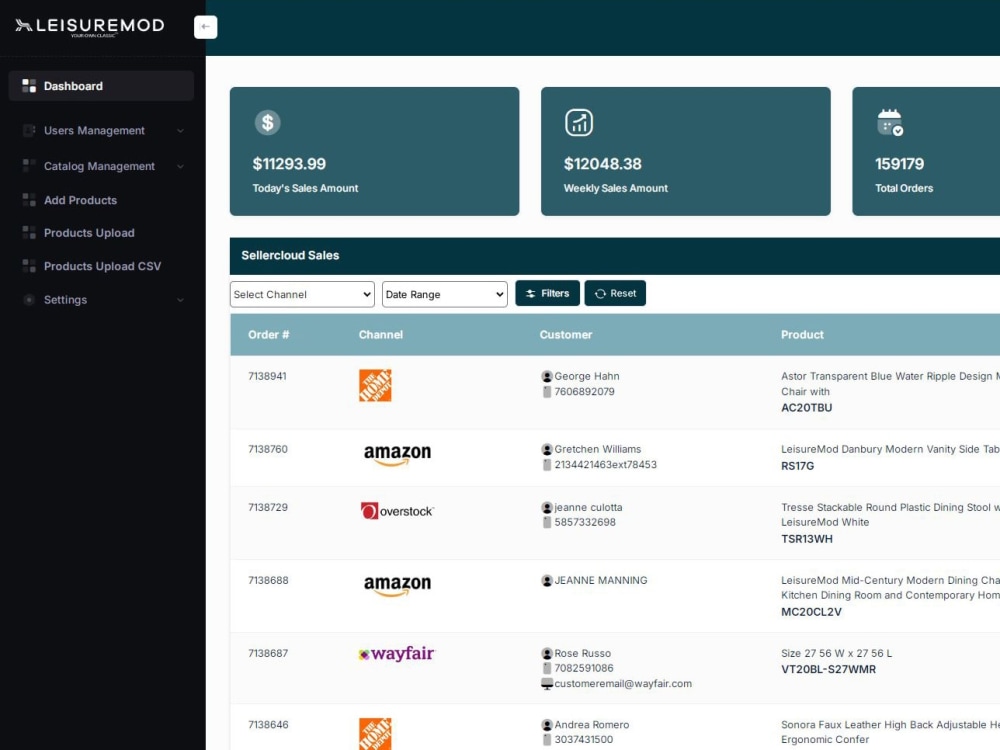Click the Wayfair logo for order 7138687
The image size is (1000, 750).
(x=396, y=654)
